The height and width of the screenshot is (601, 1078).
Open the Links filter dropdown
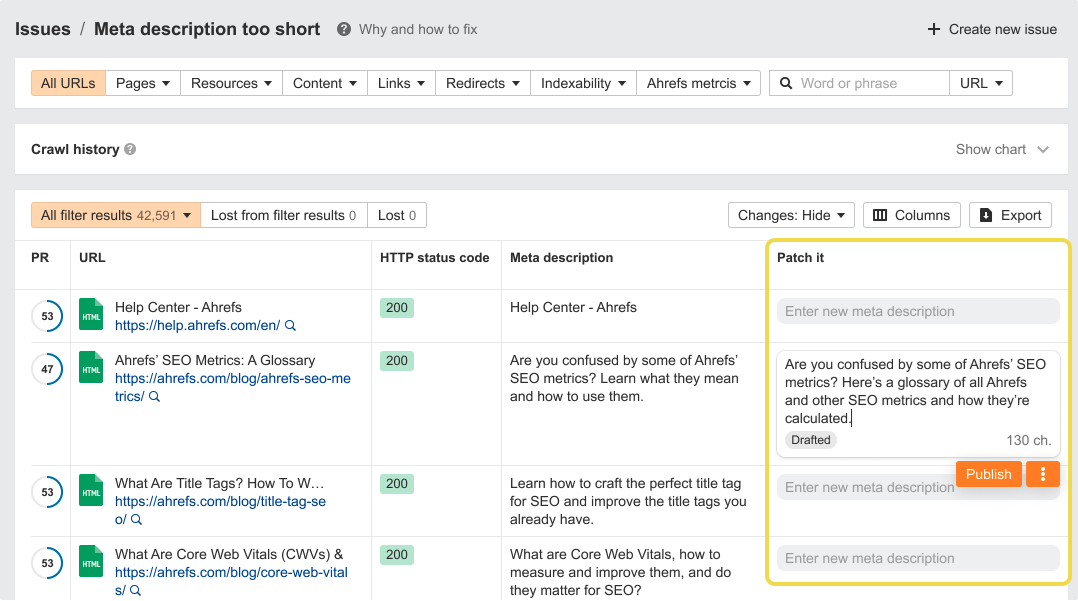click(402, 83)
